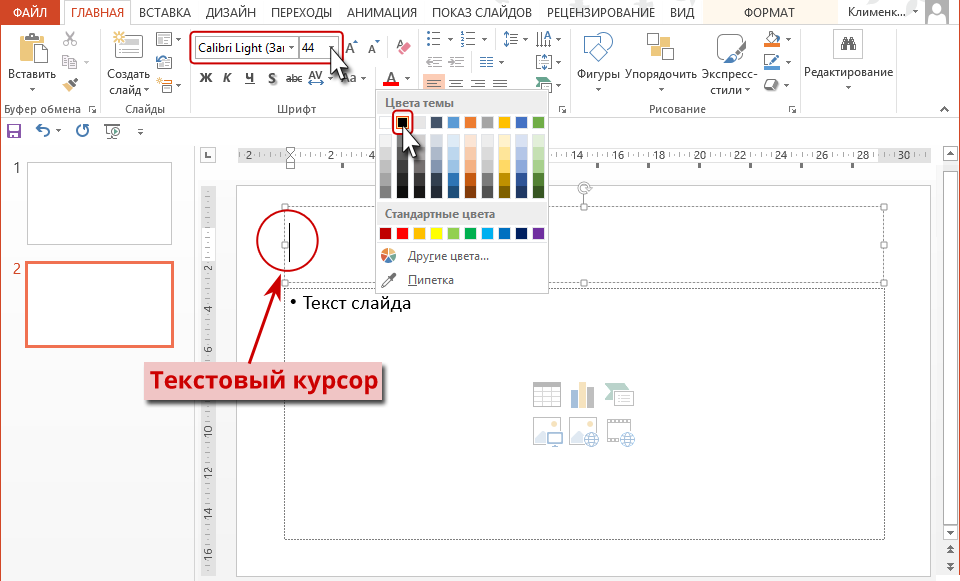The width and height of the screenshot is (960, 581).
Task: Click the Copy icon in Буфер обмена
Action: 69,62
